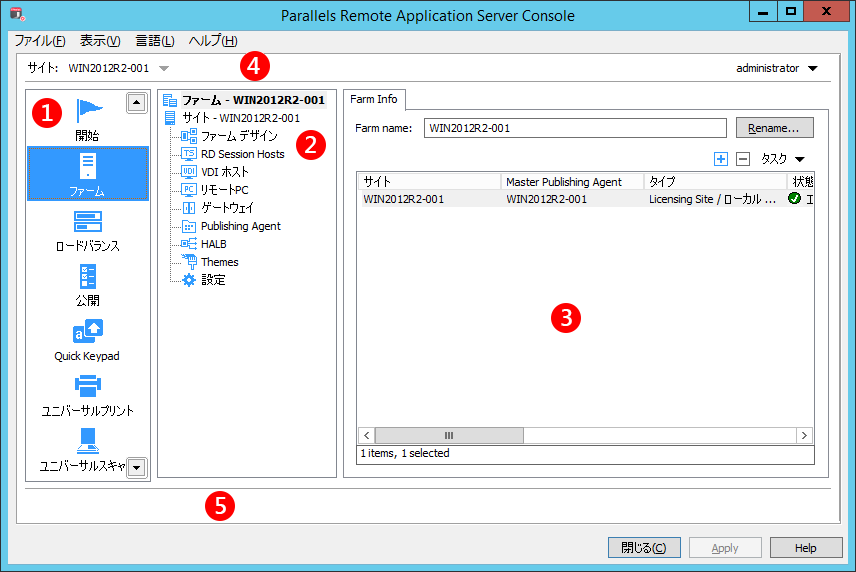
Task: Click the ファーム - WIN2012R2-001 tree icon
Action: pos(170,100)
